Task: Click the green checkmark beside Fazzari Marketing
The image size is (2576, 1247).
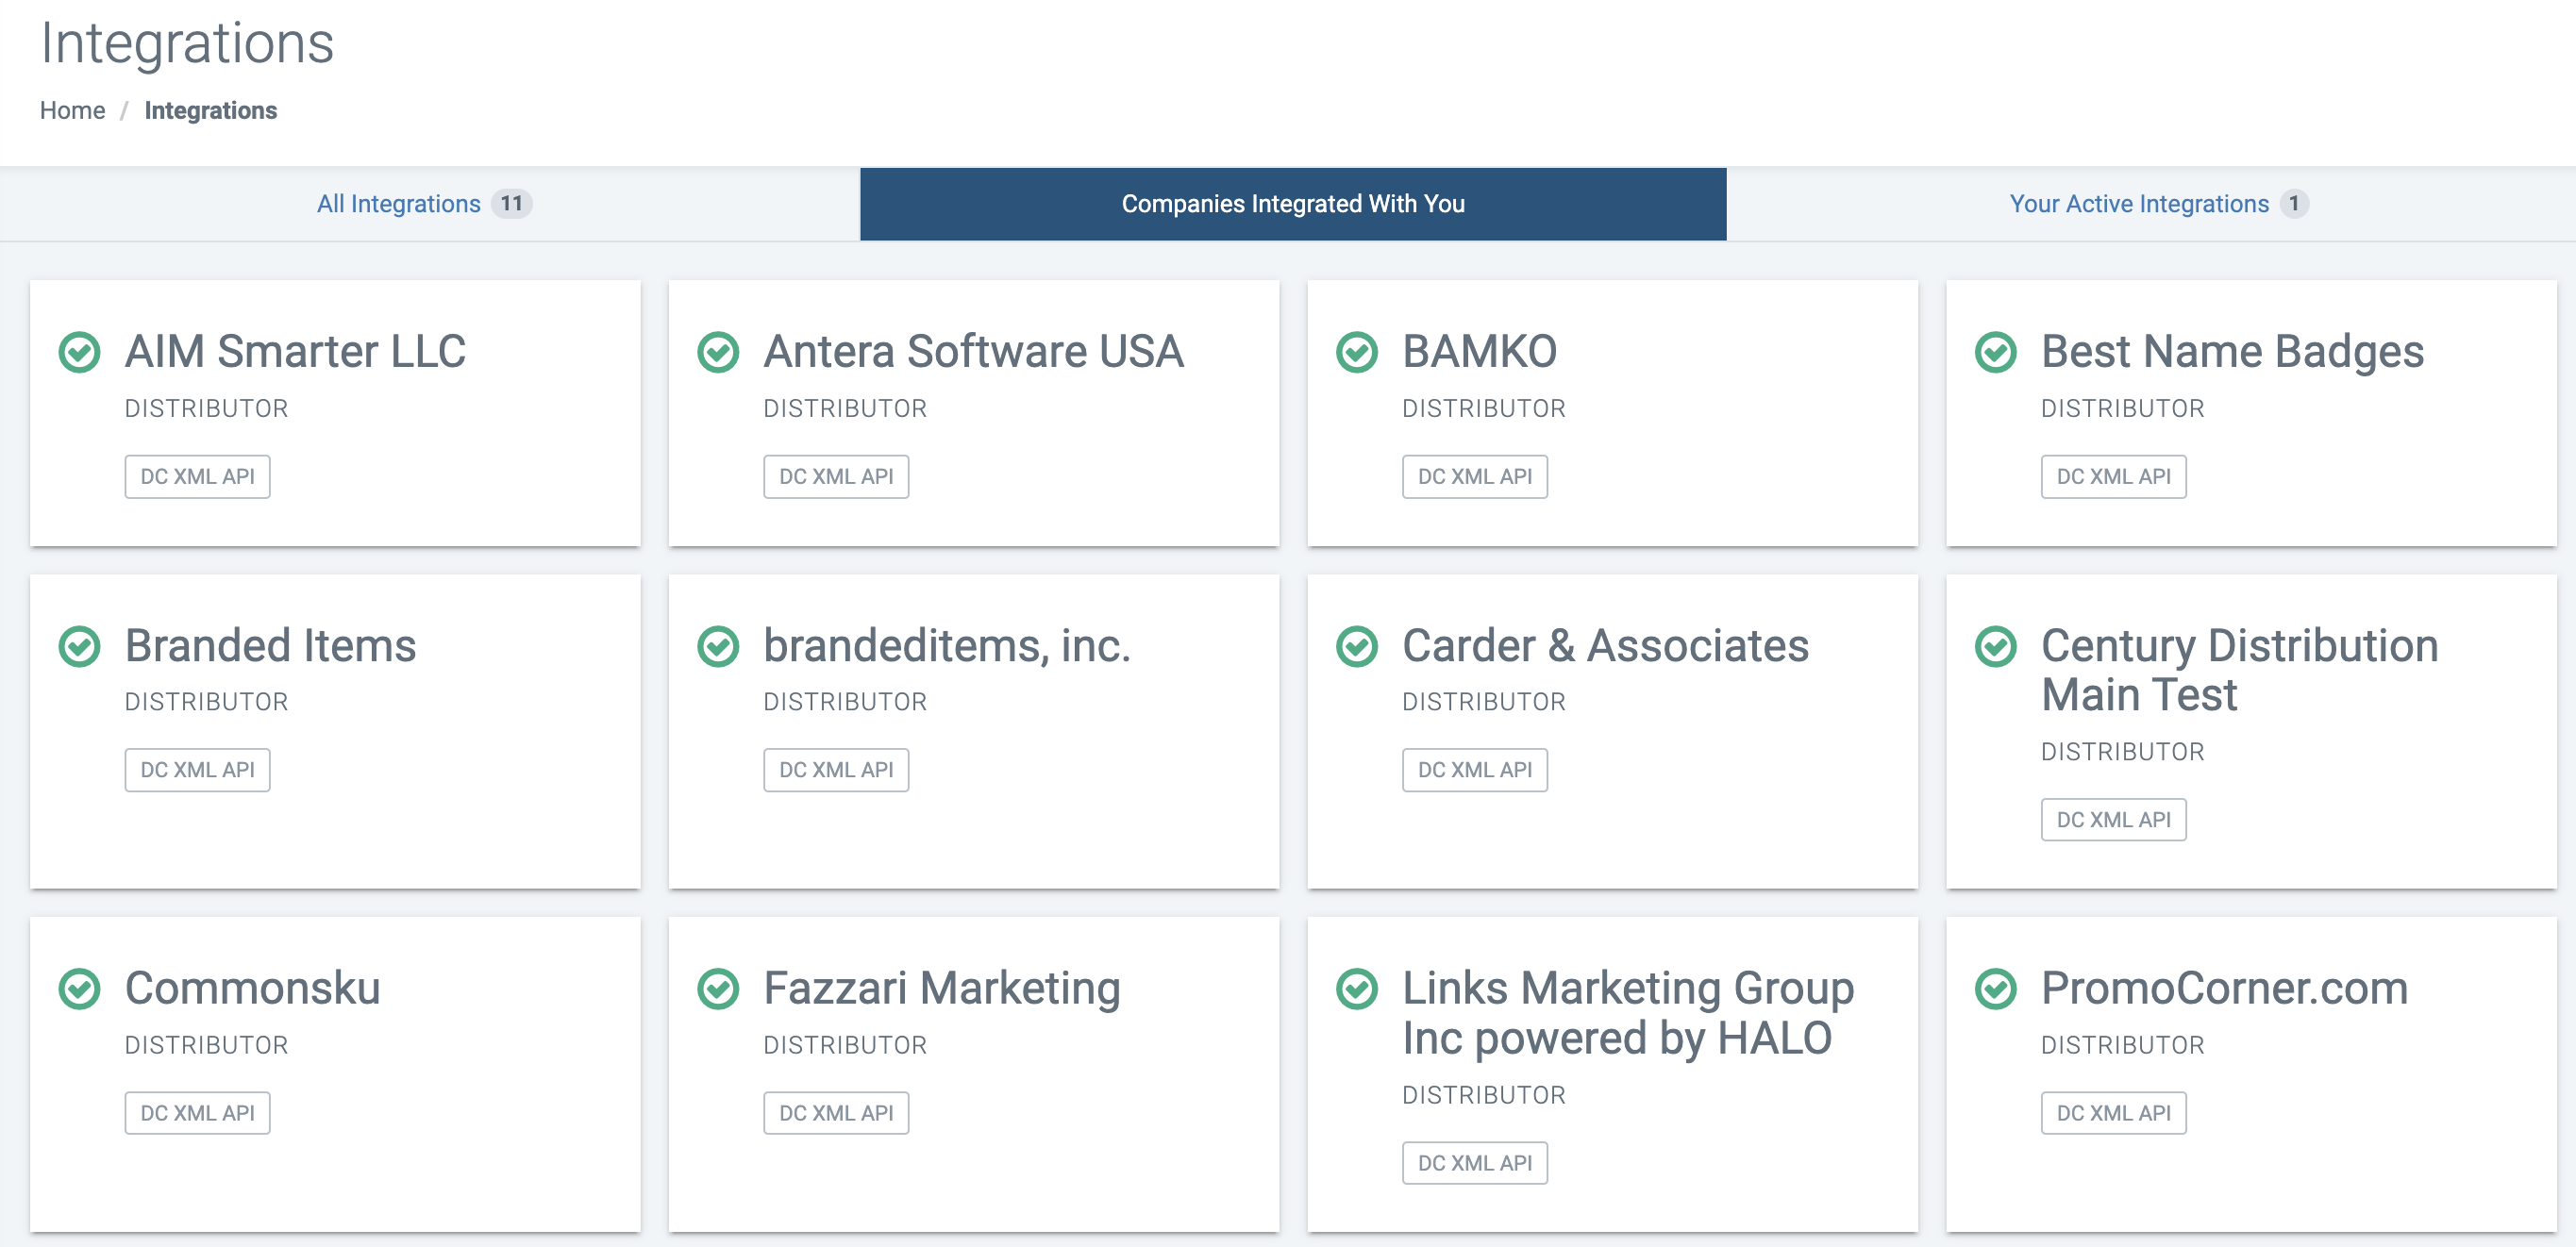Action: pyautogui.click(x=718, y=989)
